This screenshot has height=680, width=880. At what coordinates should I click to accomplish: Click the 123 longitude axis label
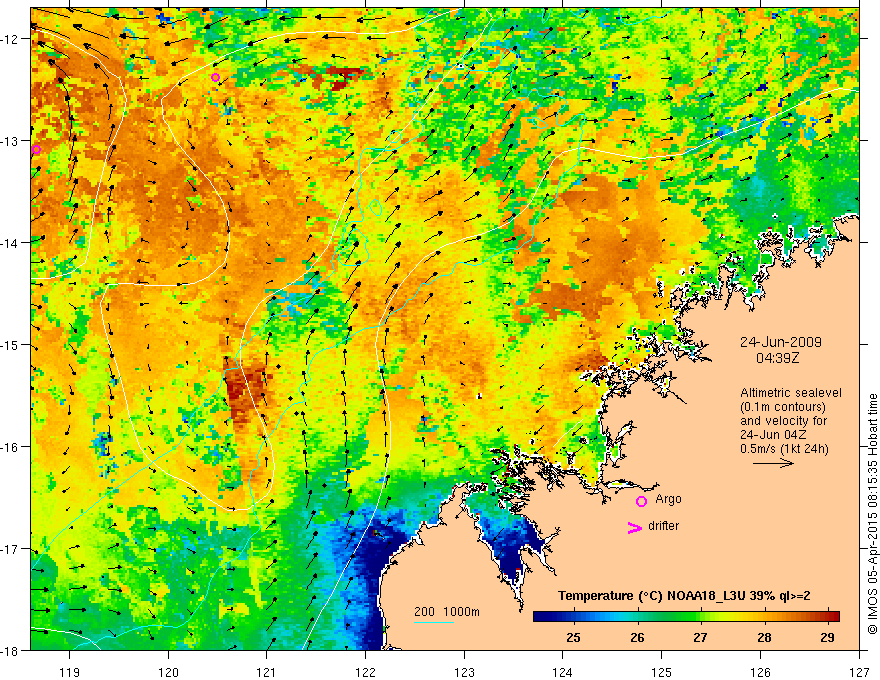coord(464,672)
